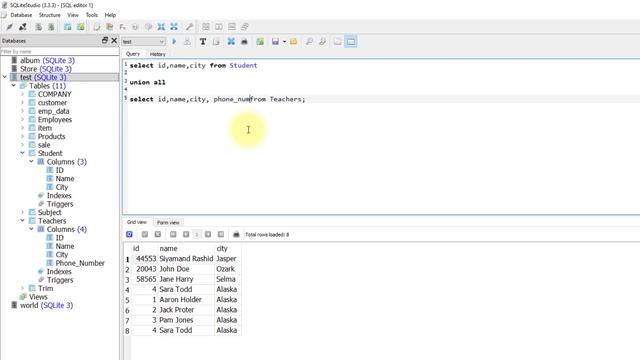Open the SQL functions editor (Fx) icon
640x360 pixels.
(x=122, y=27)
